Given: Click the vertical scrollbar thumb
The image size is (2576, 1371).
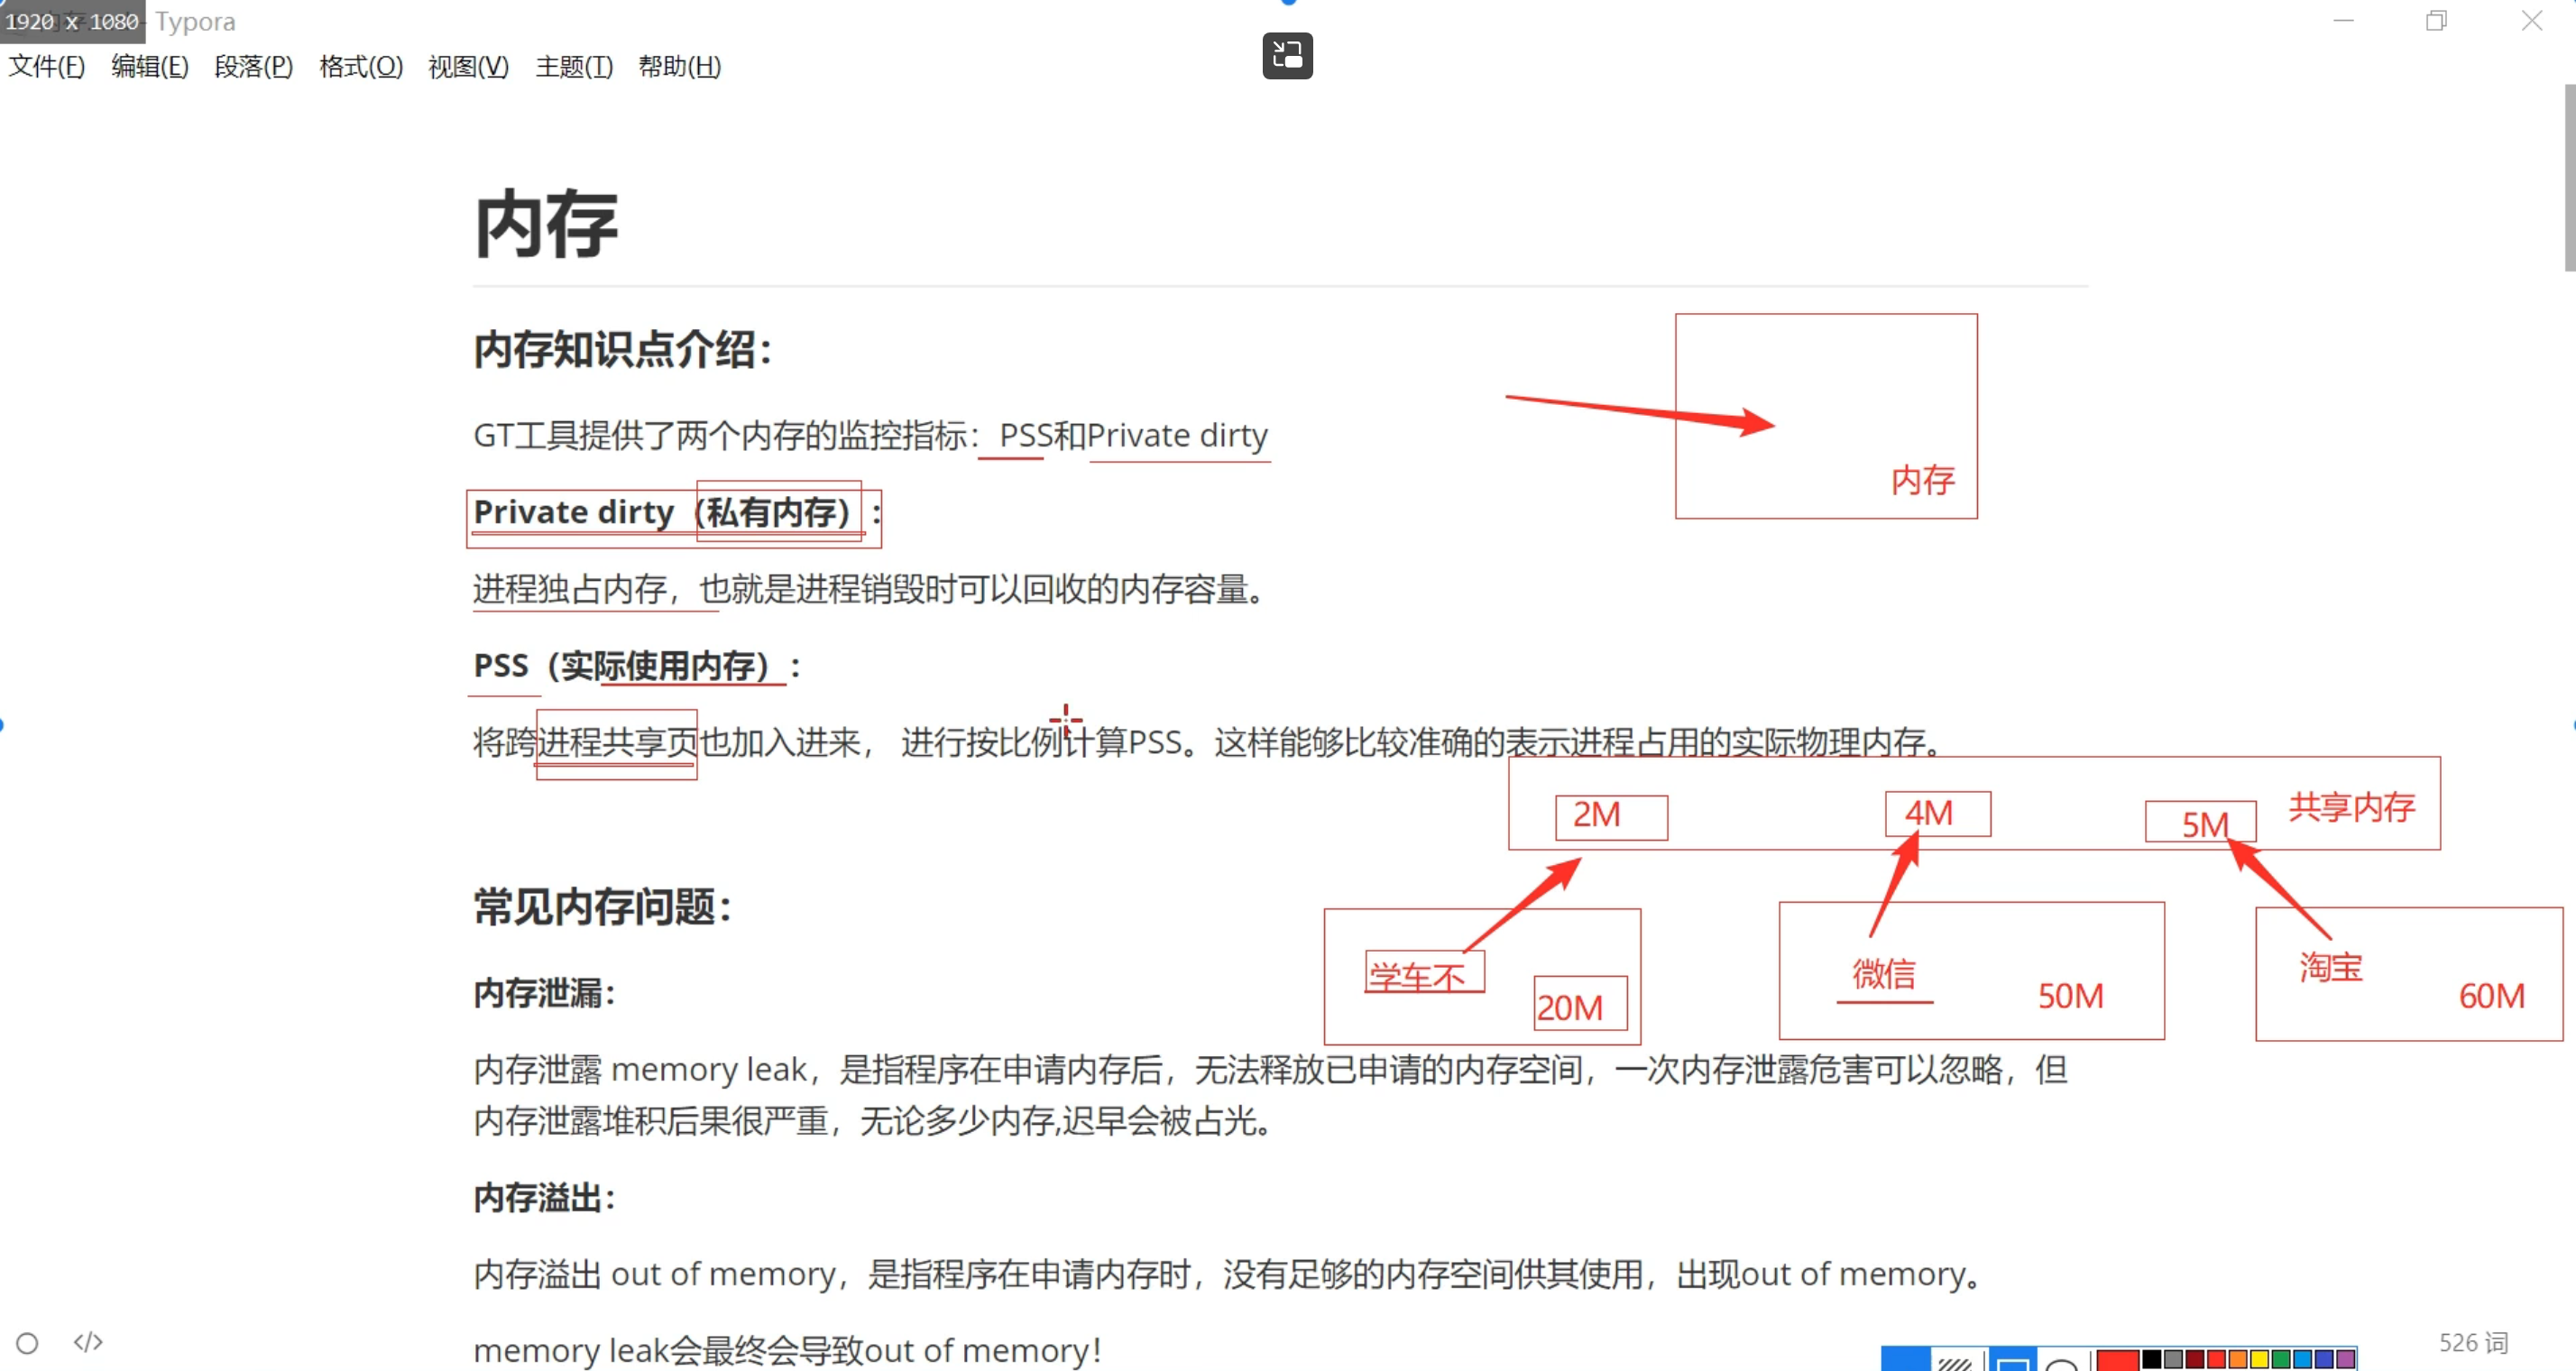Looking at the screenshot, I should click(x=2569, y=178).
